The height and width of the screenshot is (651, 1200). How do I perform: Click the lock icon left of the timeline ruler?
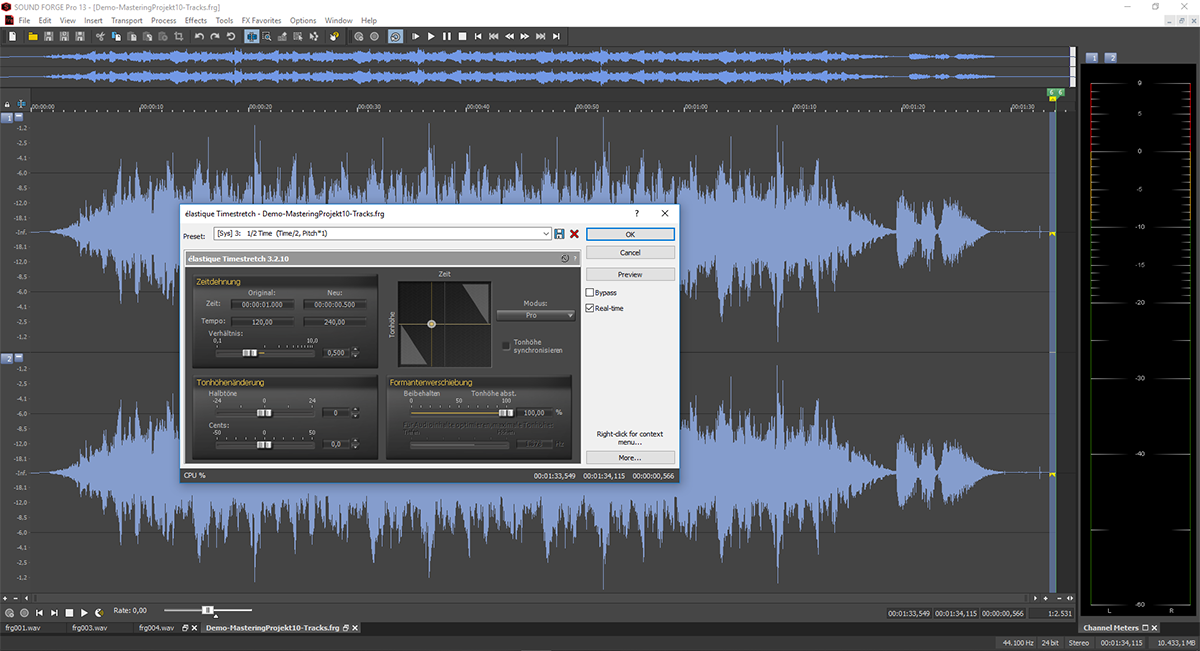coord(7,104)
